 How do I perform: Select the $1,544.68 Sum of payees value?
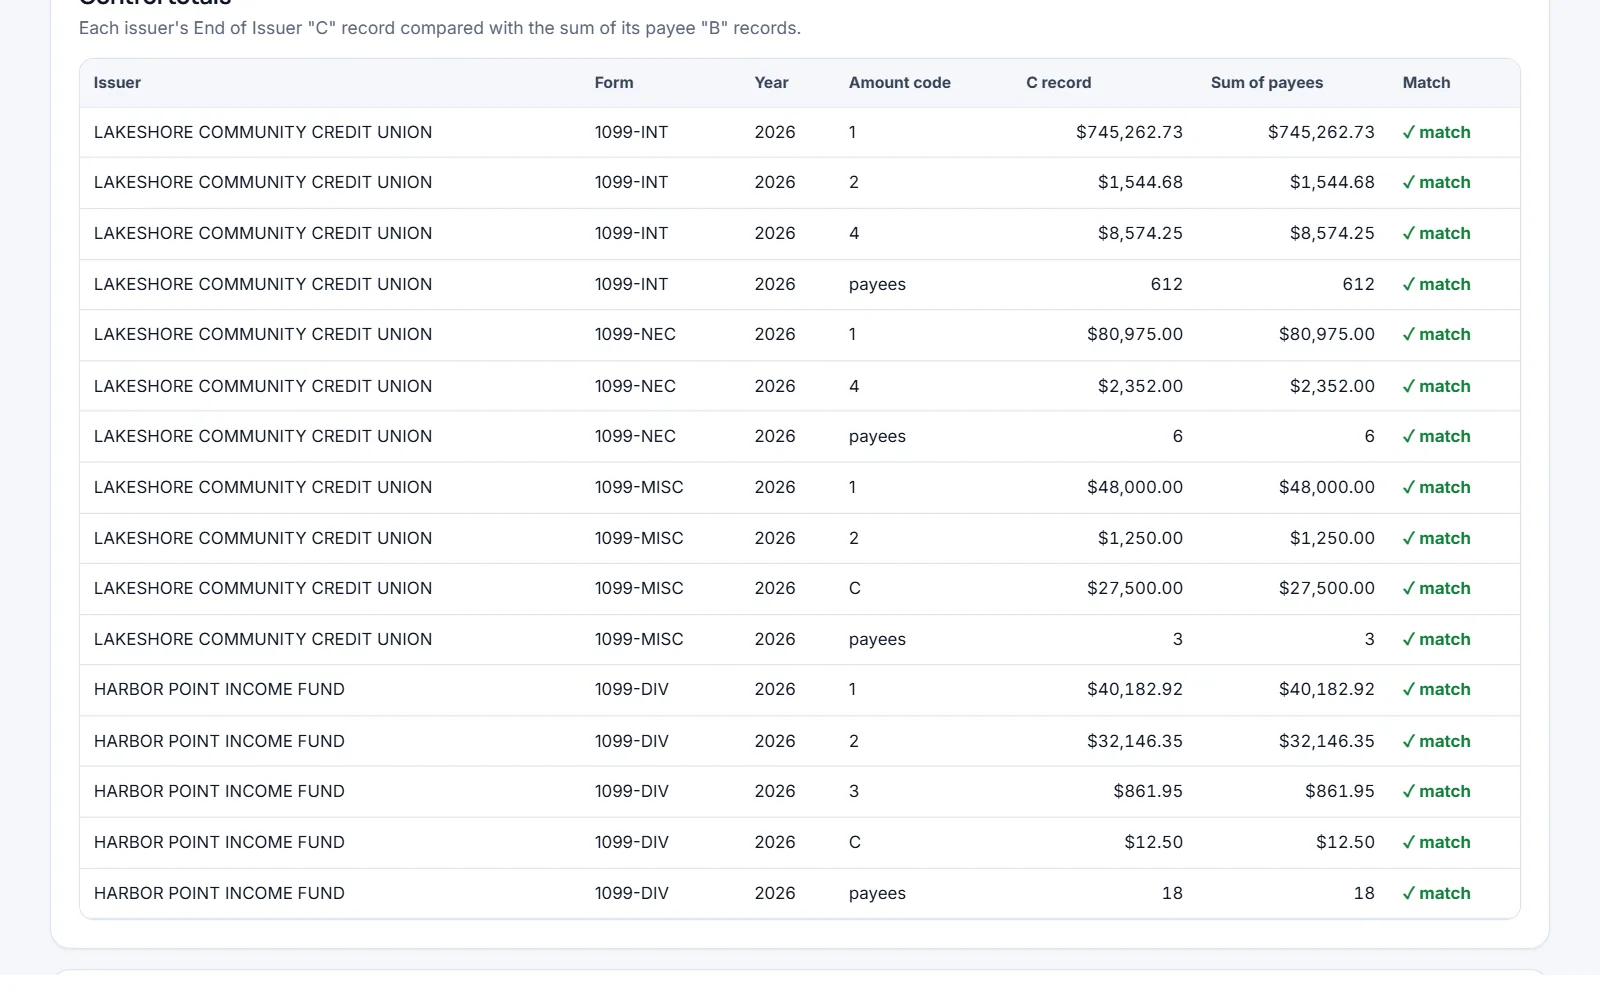(1332, 182)
